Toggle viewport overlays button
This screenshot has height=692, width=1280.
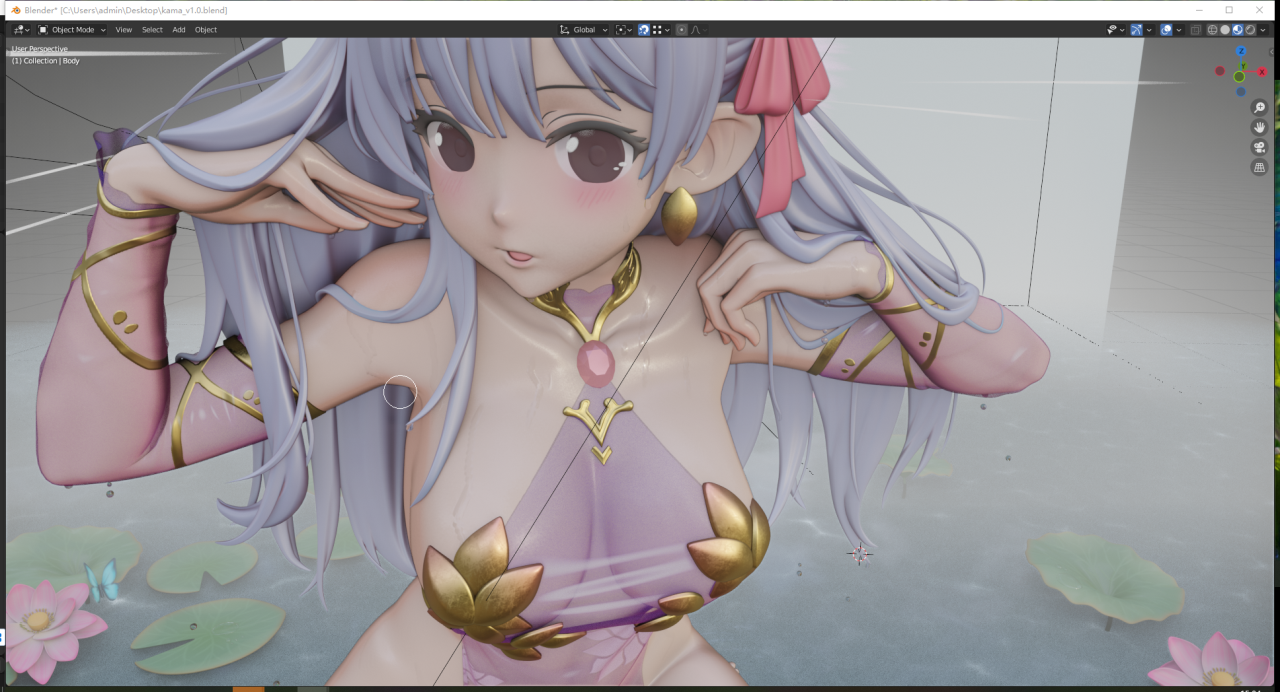tap(1166, 30)
